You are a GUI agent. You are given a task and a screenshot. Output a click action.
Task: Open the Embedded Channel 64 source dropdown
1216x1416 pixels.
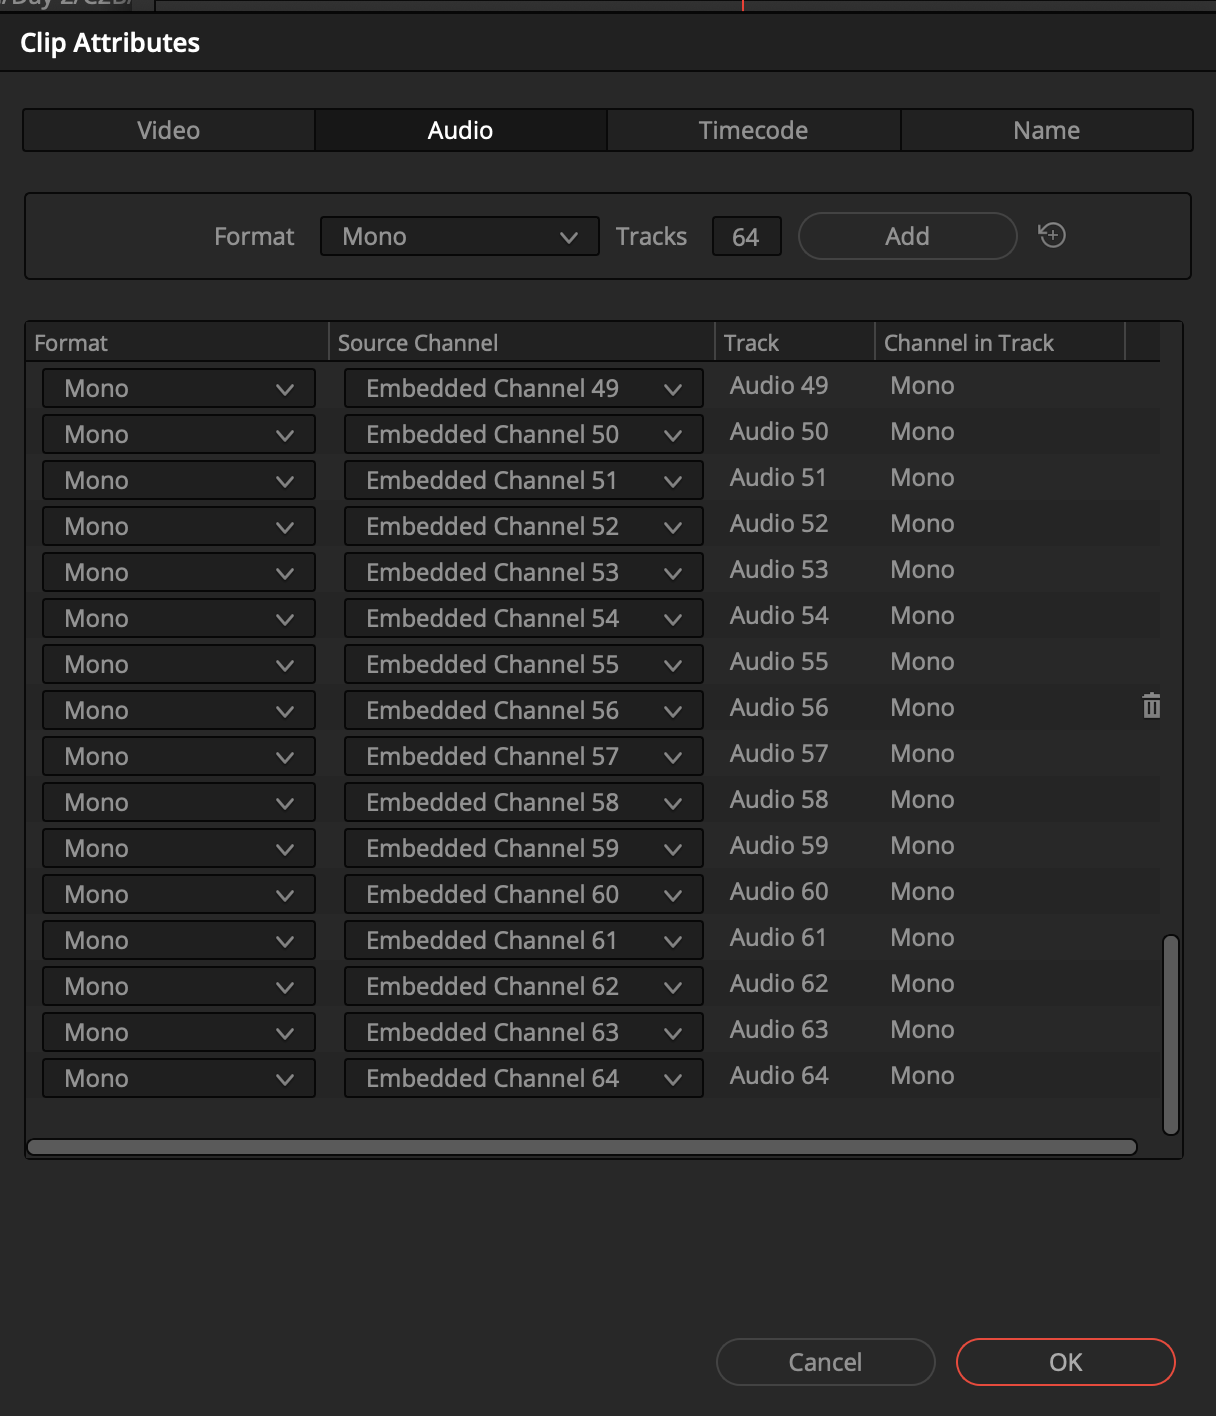pyautogui.click(x=523, y=1079)
